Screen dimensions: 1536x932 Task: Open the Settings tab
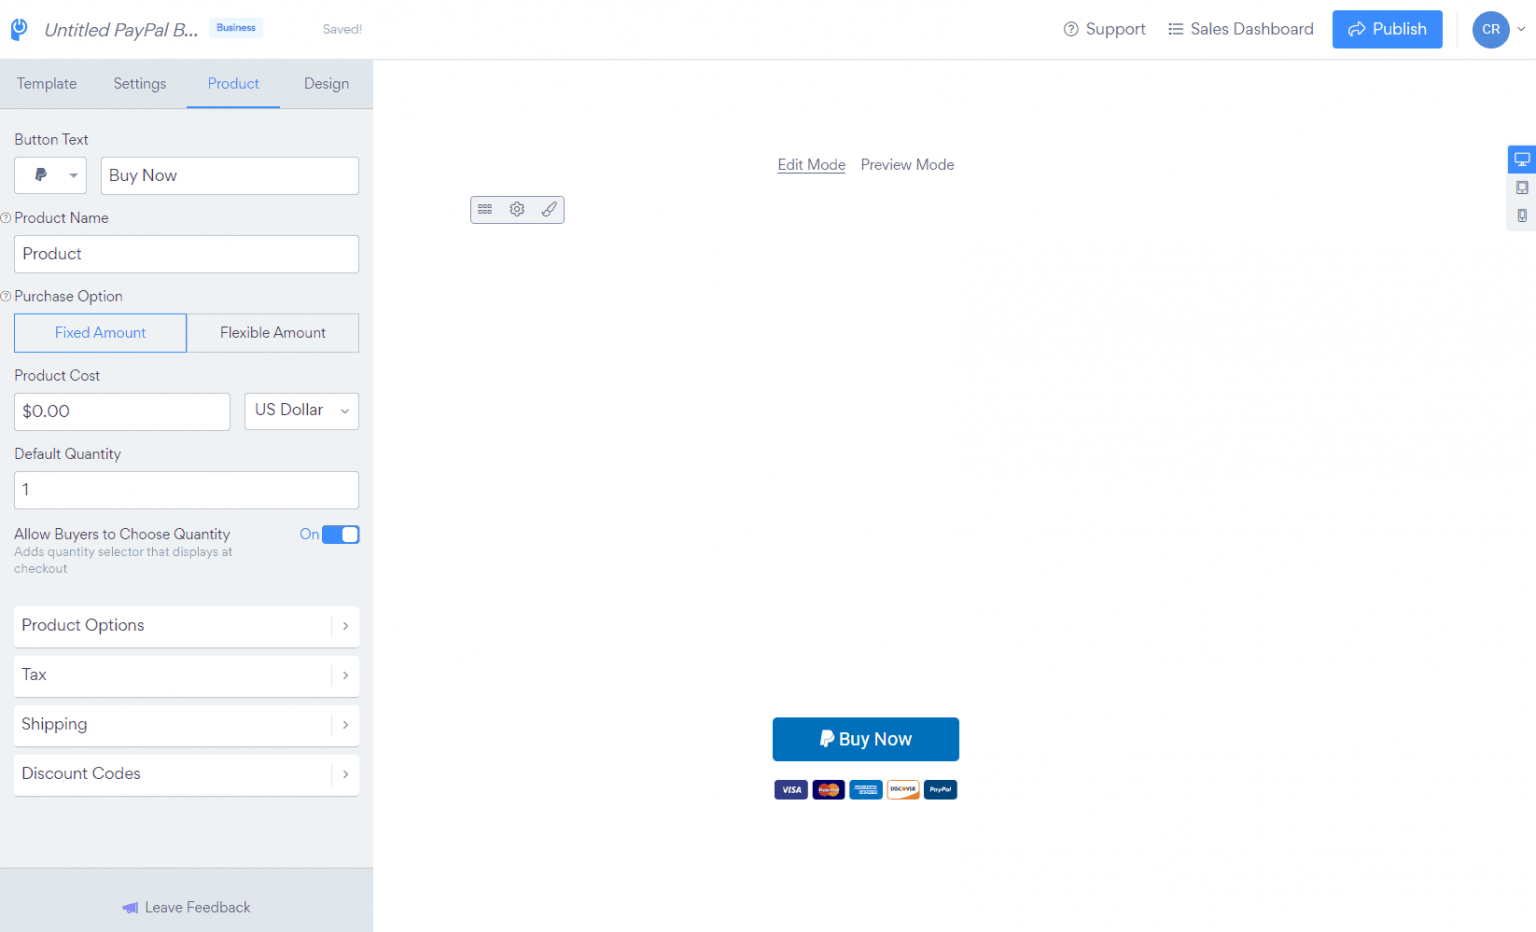[139, 83]
